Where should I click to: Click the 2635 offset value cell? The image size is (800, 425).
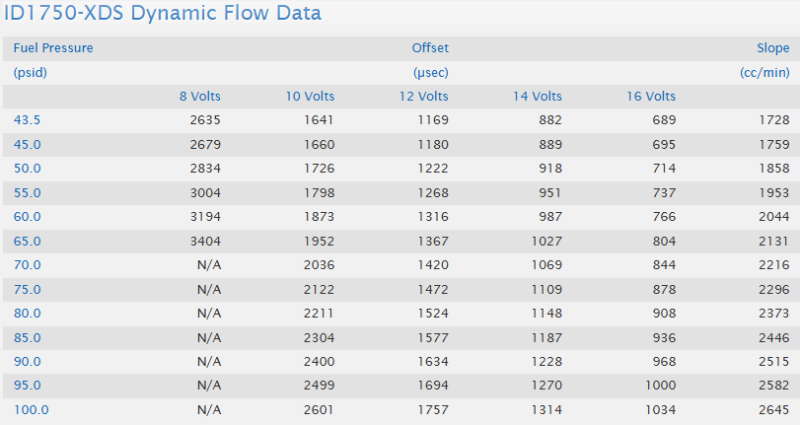tap(205, 120)
